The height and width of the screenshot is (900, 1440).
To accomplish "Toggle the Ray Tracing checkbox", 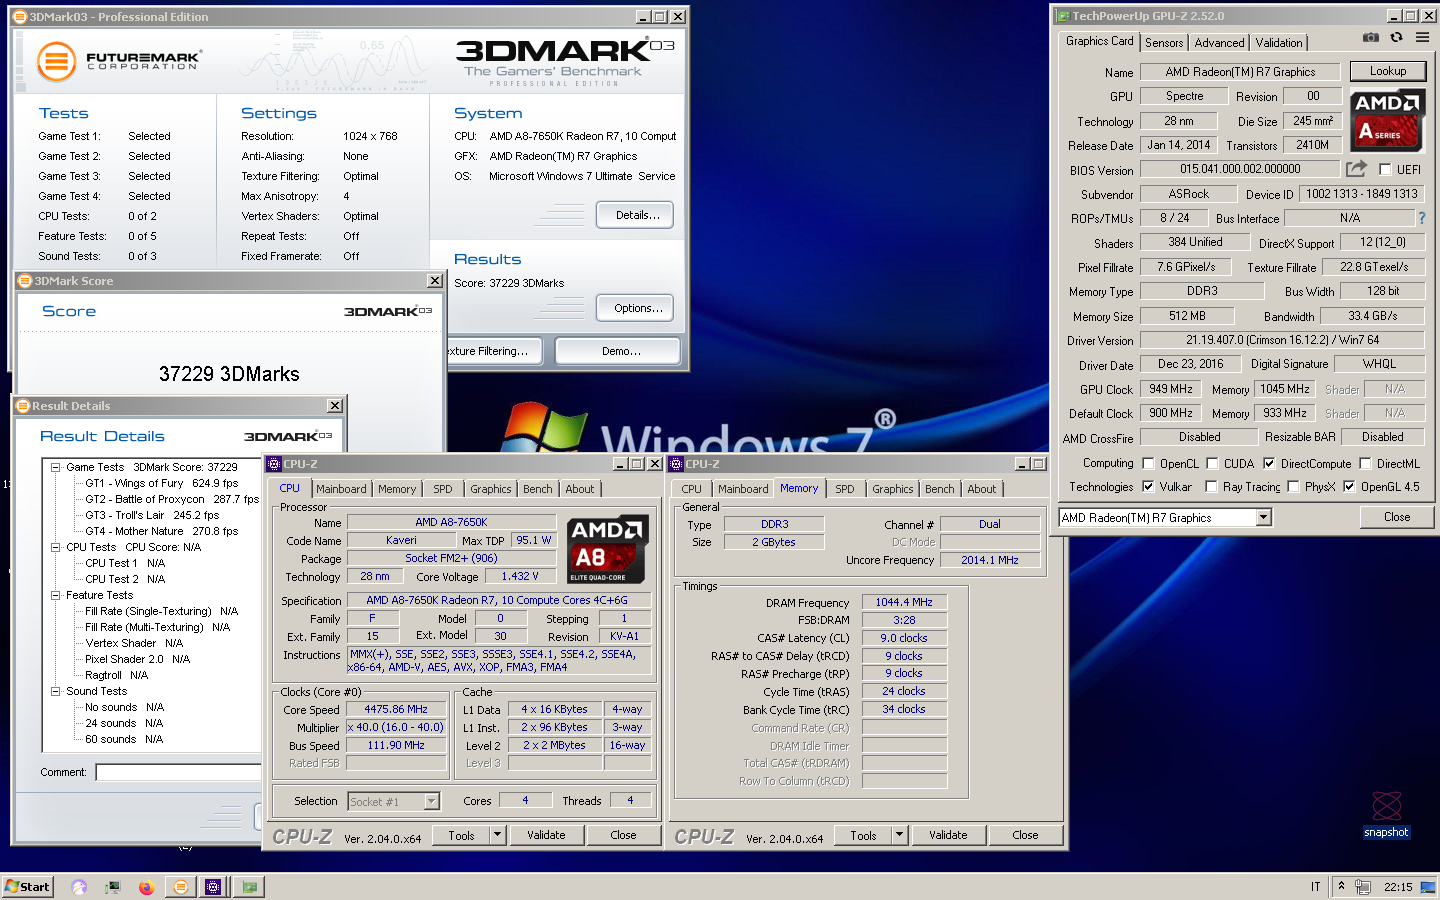I will 1212,487.
